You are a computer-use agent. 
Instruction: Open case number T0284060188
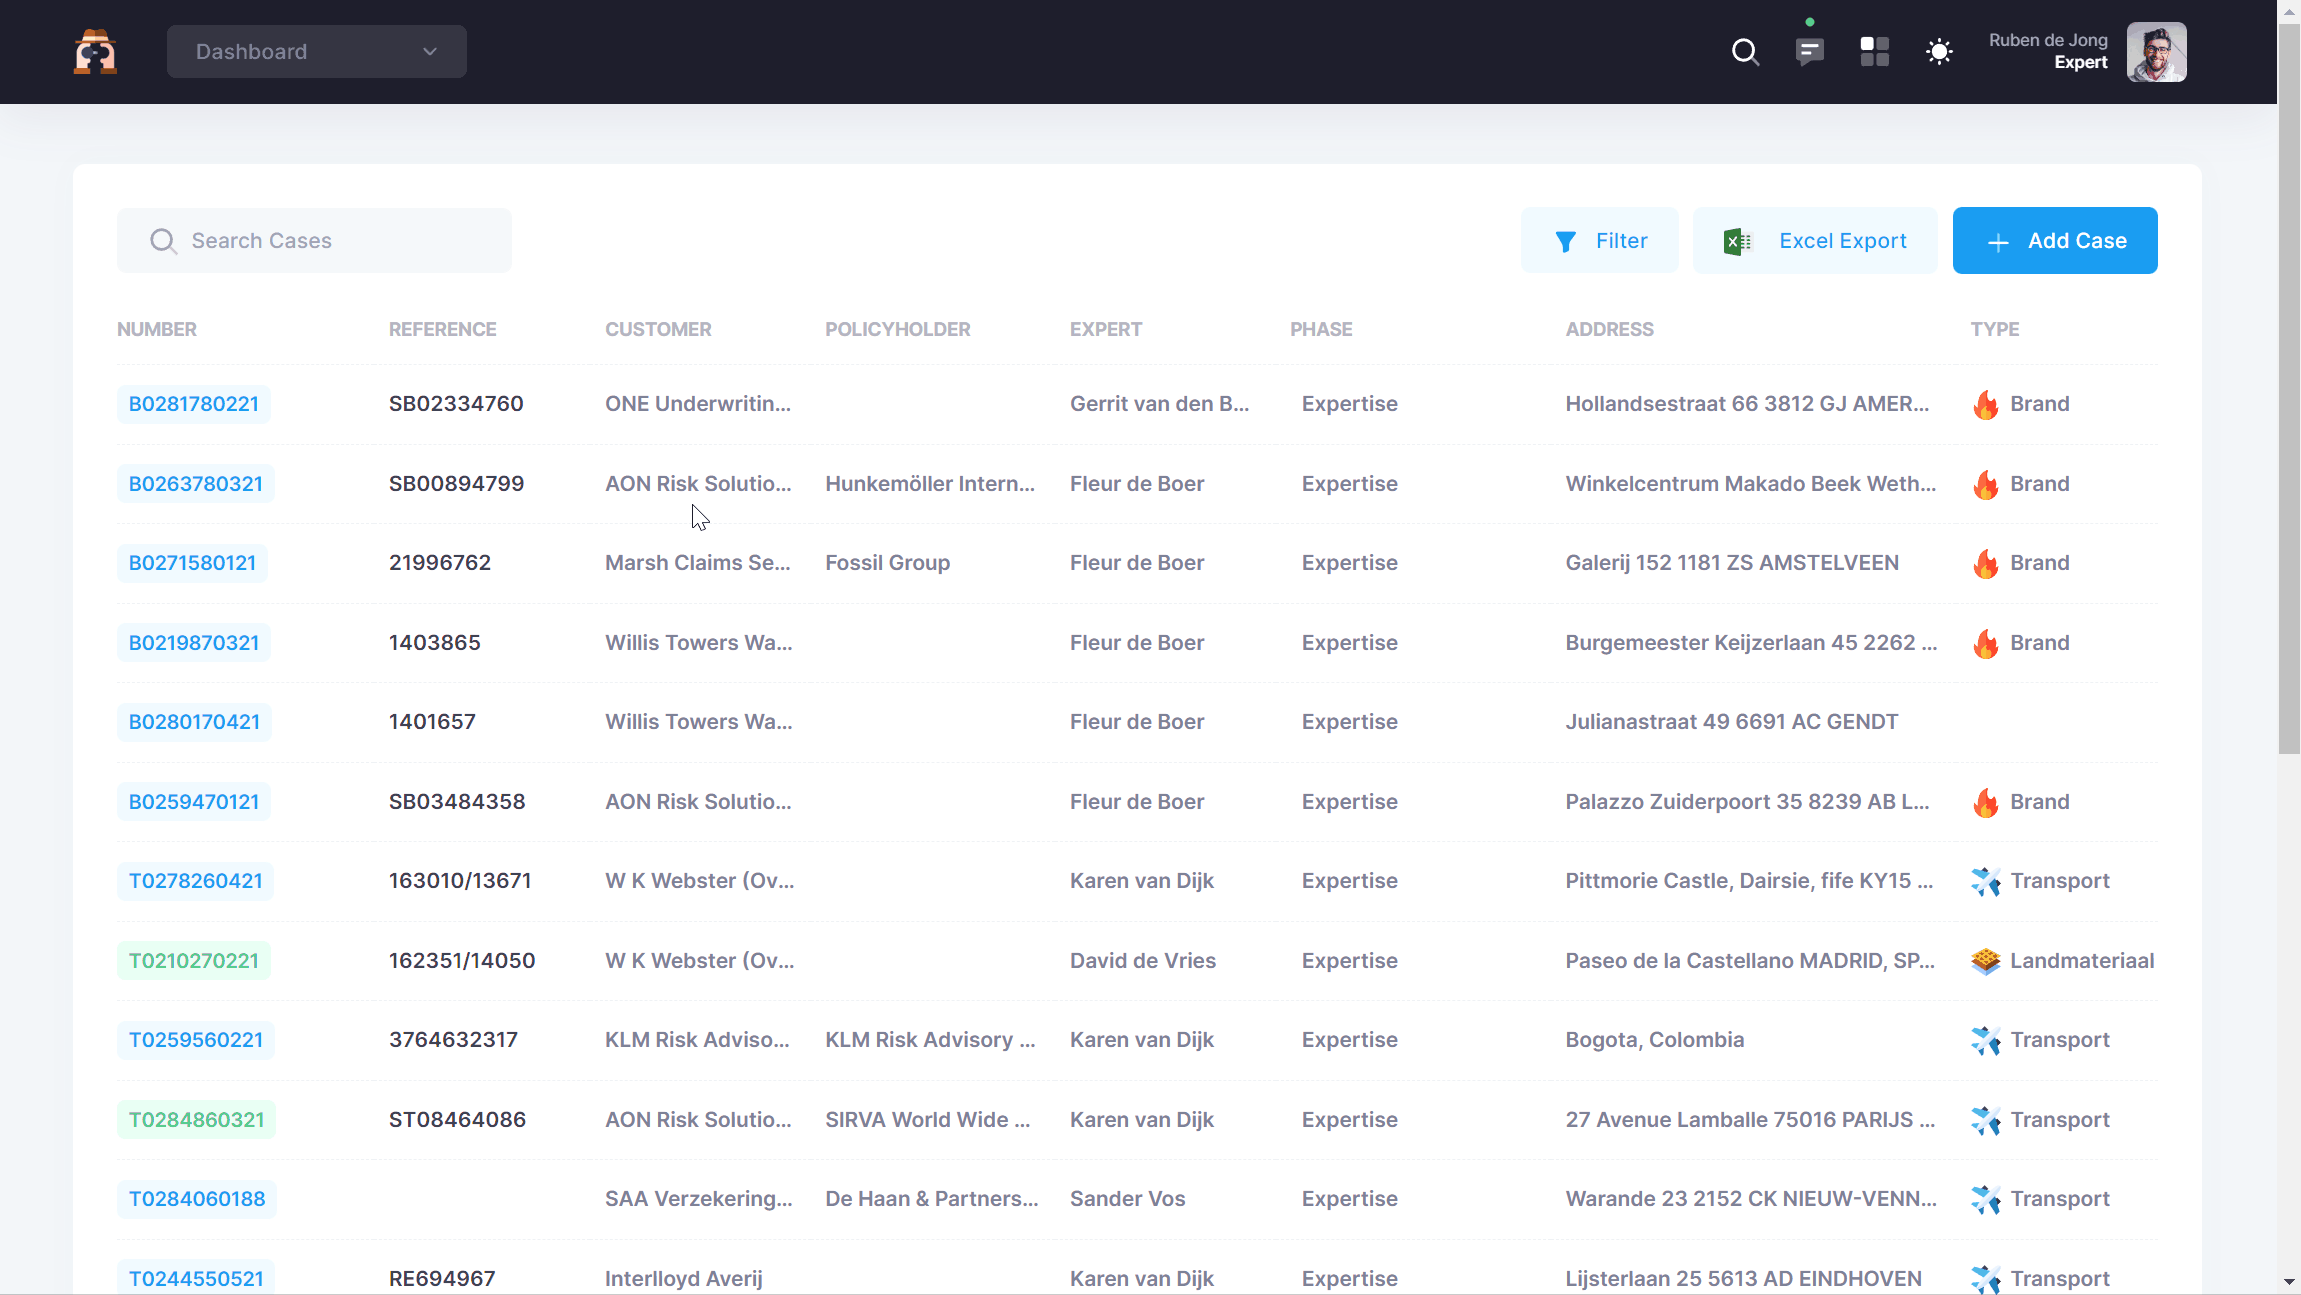[x=197, y=1199]
